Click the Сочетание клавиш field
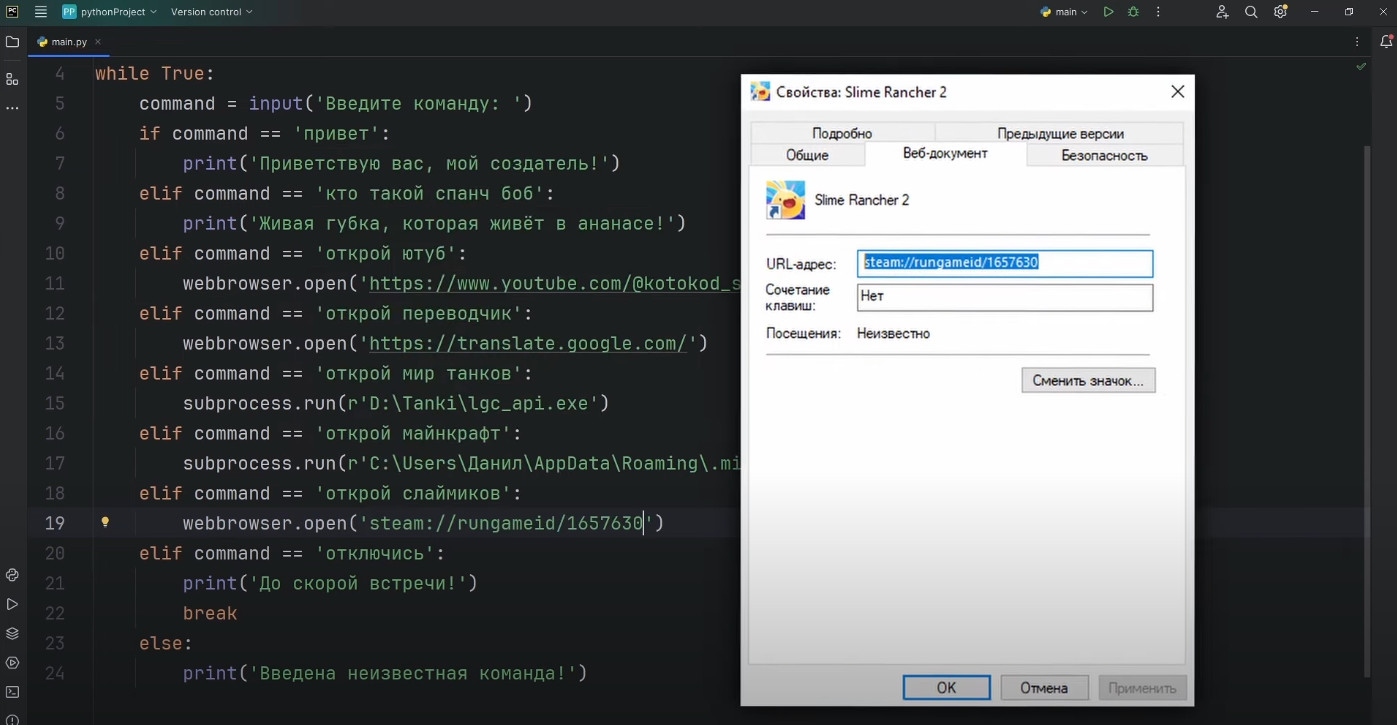This screenshot has width=1397, height=725. [1005, 297]
